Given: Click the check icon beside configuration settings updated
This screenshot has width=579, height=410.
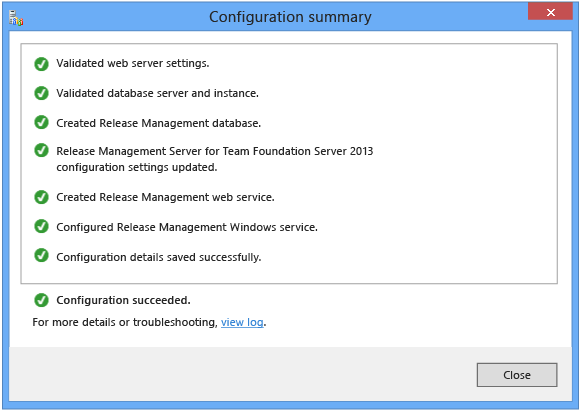Looking at the screenshot, I should point(41,151).
